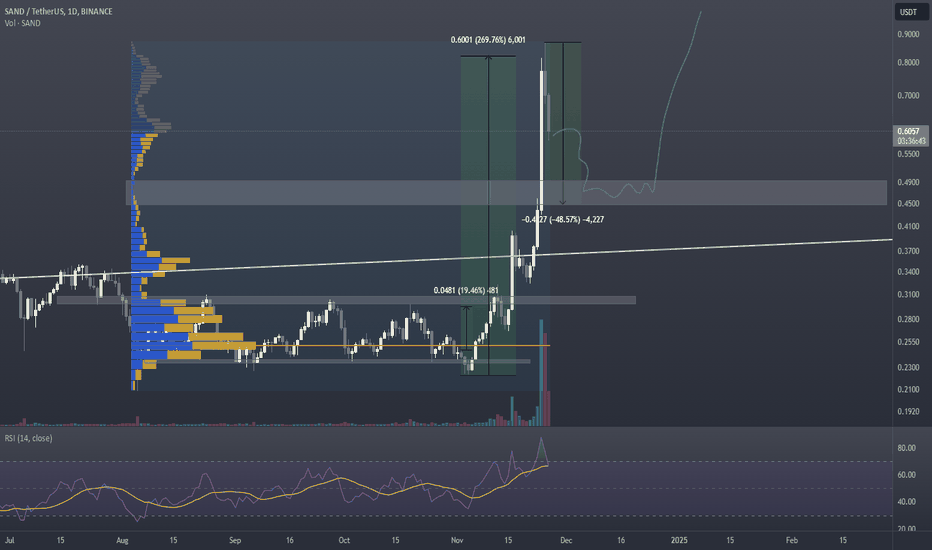932x550 pixels.
Task: Click the Aug label on time axis
Action: tap(122, 540)
